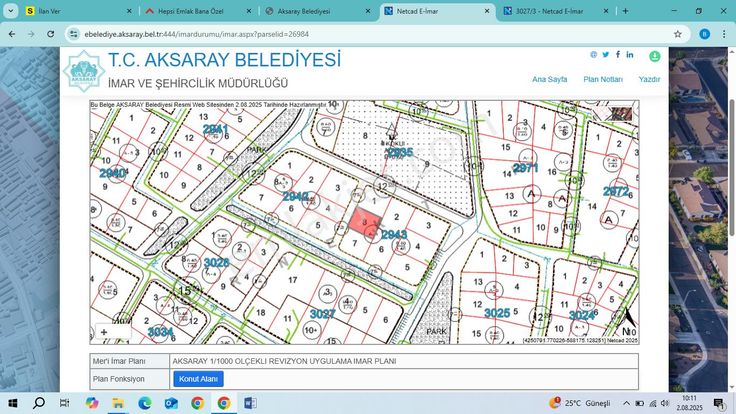Click the Konut Alanı button
Viewport: 736px width, 414px height.
198,379
